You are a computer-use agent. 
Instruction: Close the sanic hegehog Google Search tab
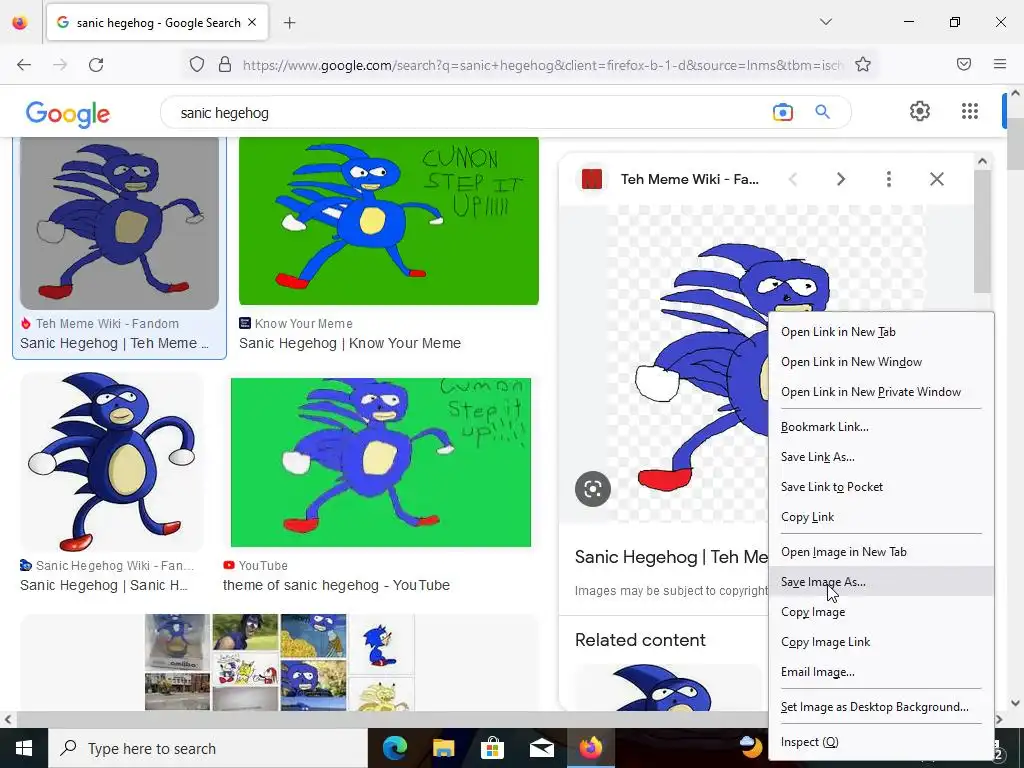click(x=252, y=22)
